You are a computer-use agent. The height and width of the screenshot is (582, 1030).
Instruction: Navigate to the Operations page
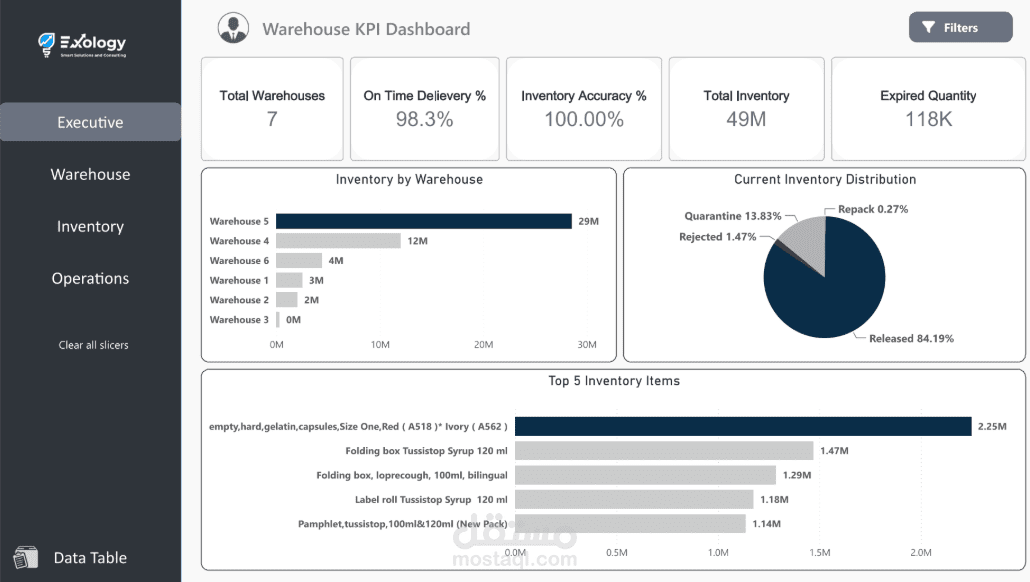click(90, 279)
